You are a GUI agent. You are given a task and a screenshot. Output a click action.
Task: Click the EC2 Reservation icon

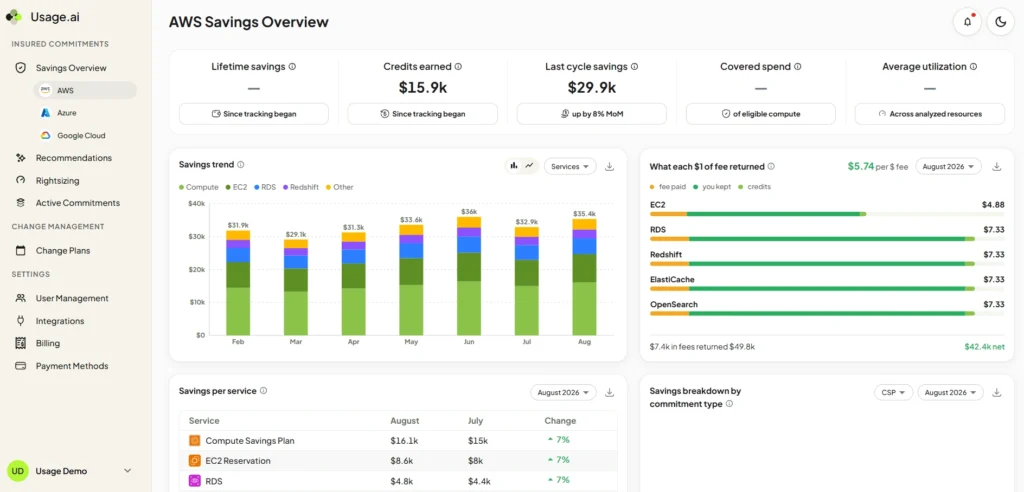(195, 461)
